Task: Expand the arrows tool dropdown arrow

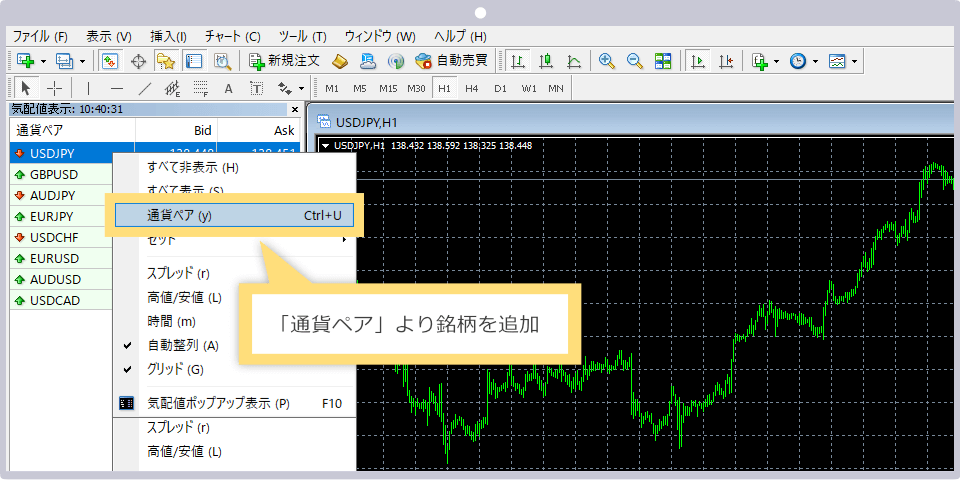Action: [x=301, y=88]
